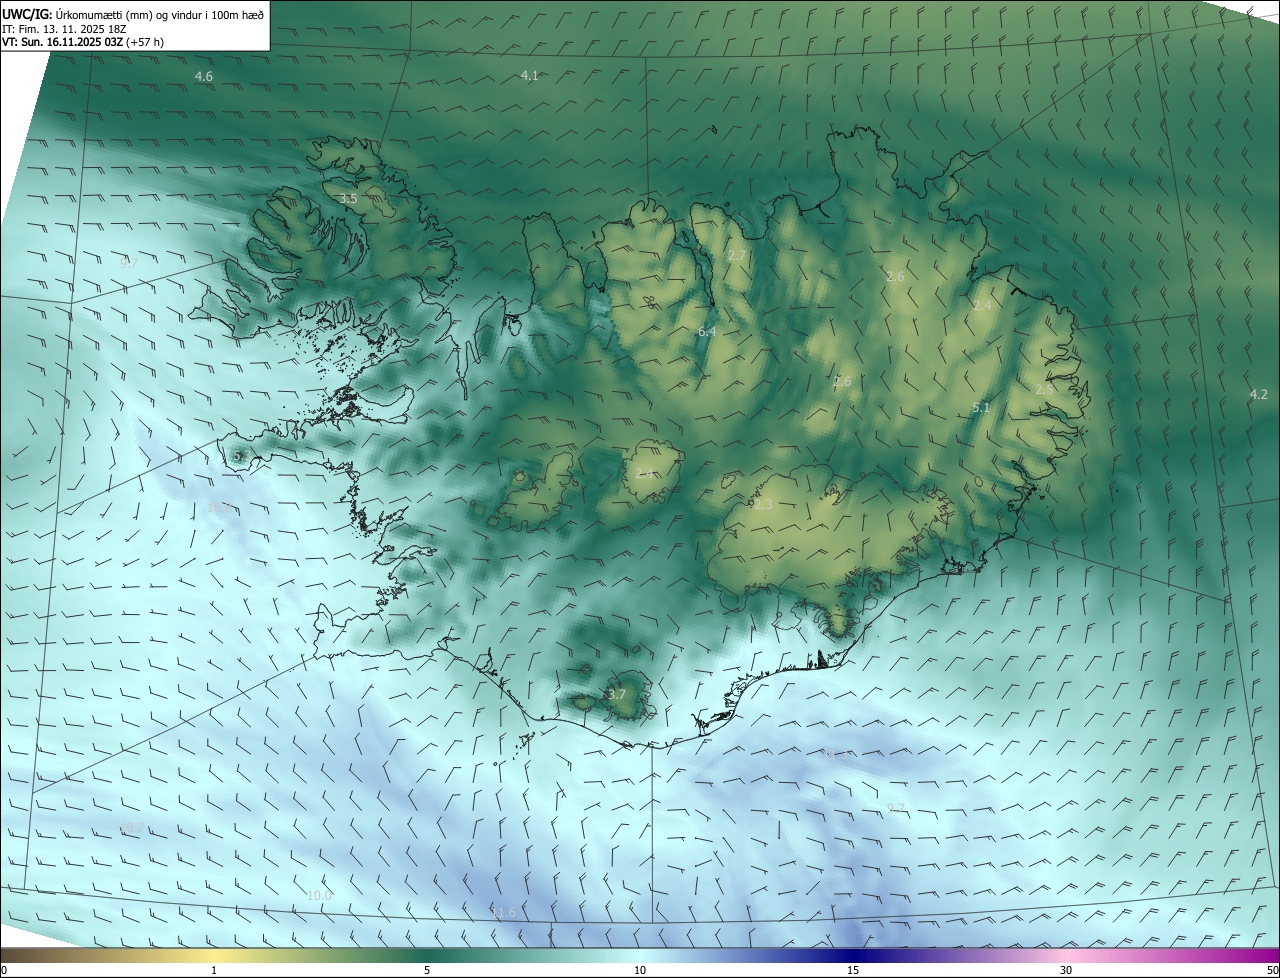Click the 'IT: Fim. 13. 11. 2025 18Z' line
The width and height of the screenshot is (1280, 978).
pyautogui.click(x=64, y=28)
